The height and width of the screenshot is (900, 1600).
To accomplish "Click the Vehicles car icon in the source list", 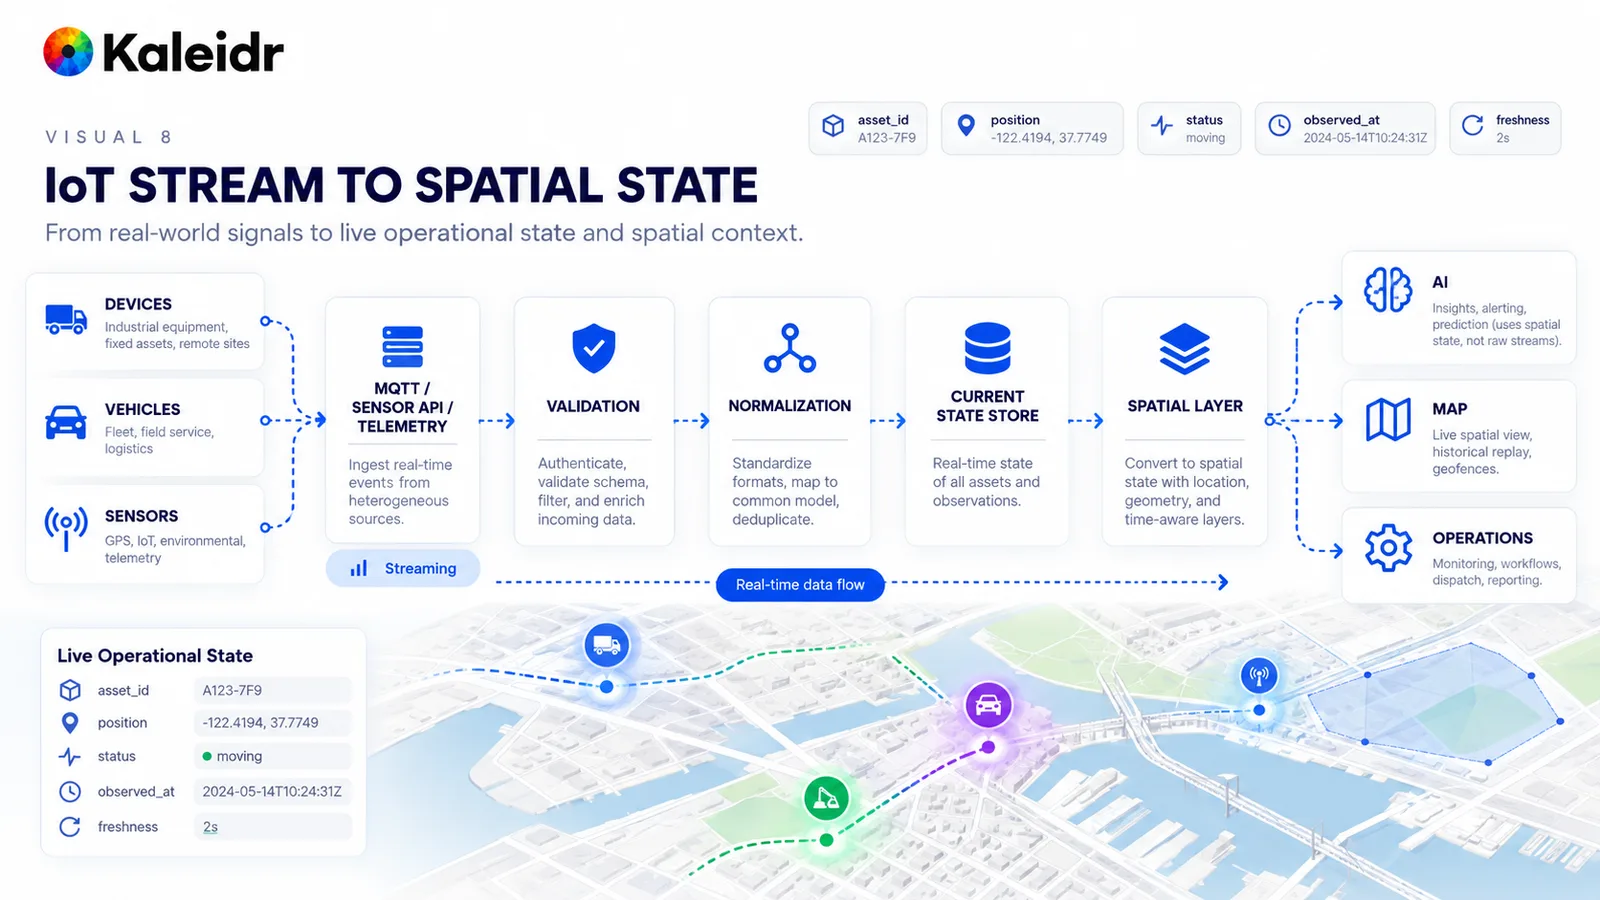I will [x=66, y=422].
